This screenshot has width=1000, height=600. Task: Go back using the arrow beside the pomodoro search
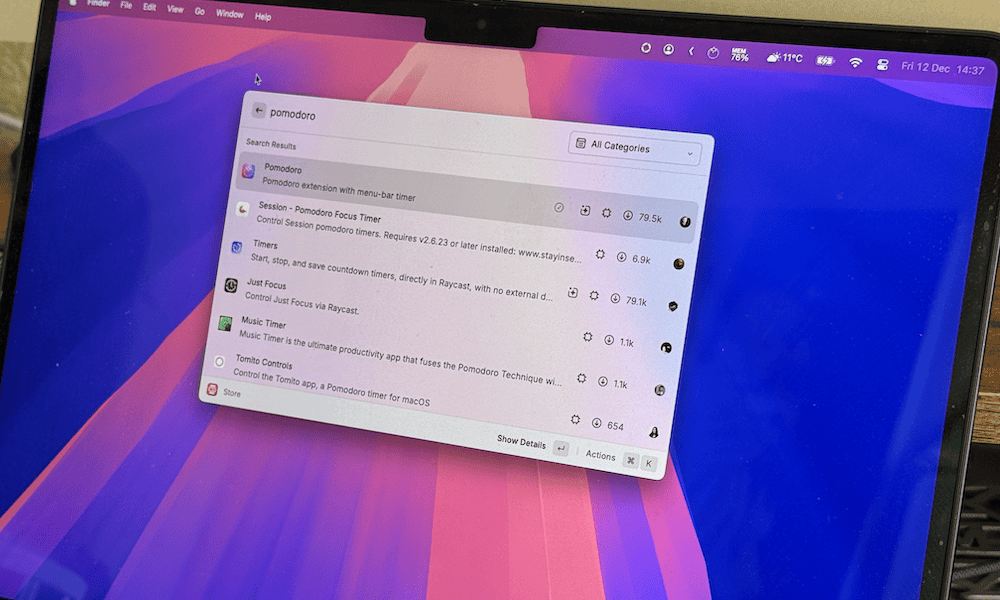coord(259,111)
